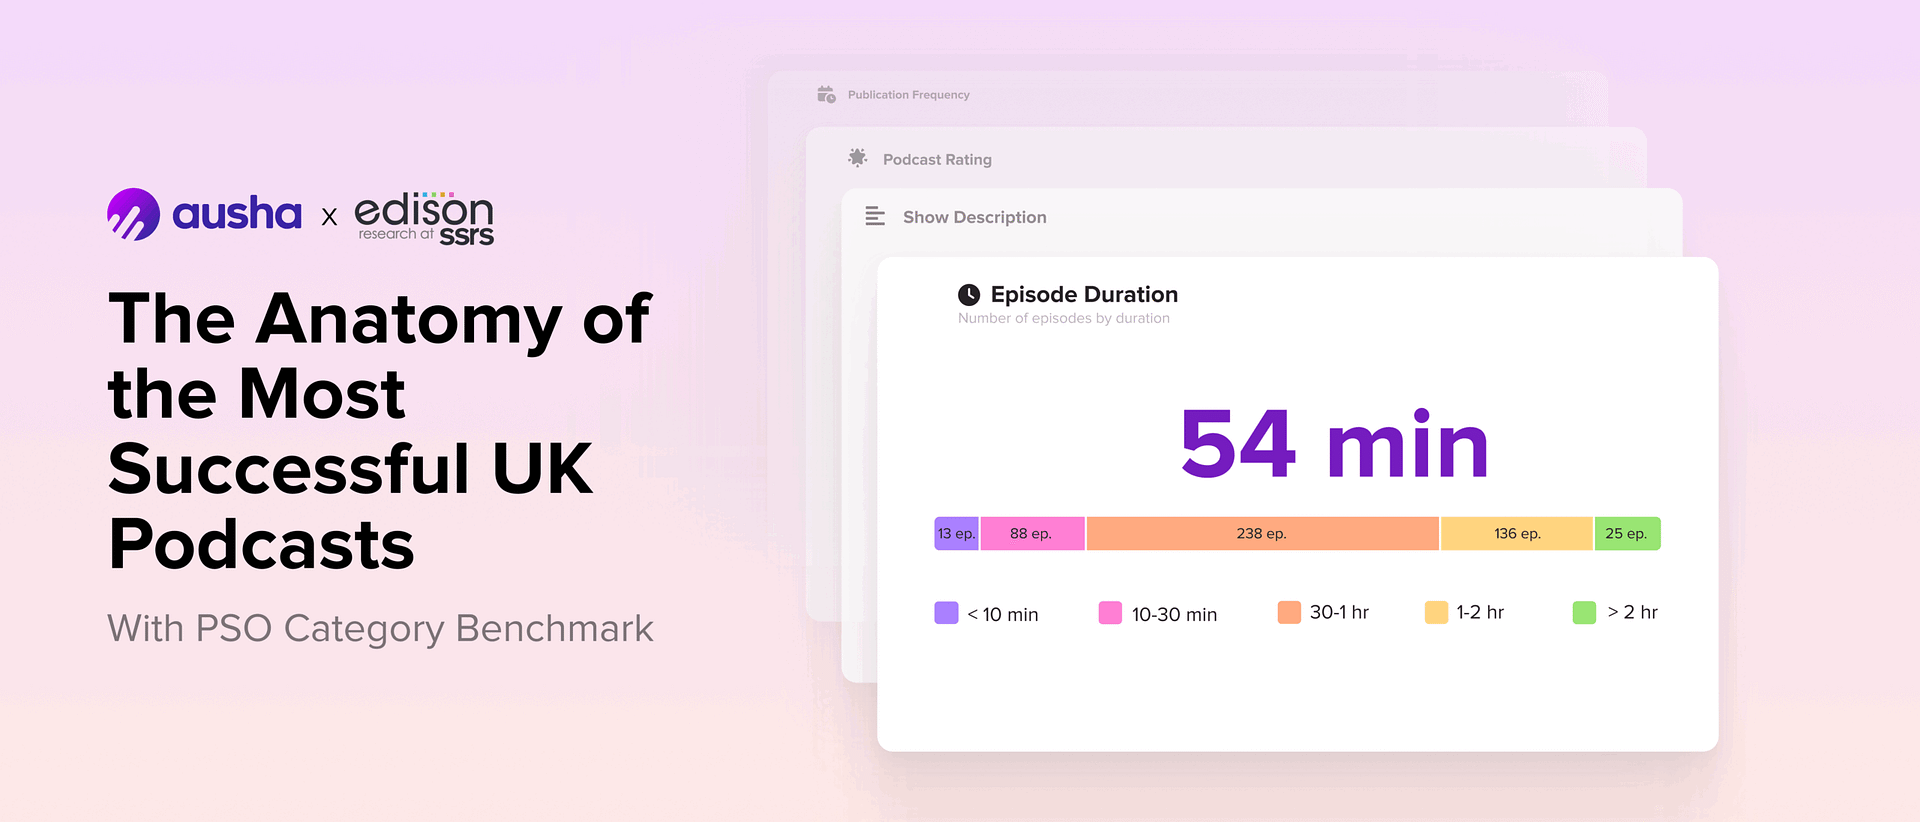Select the orange 30-1 hr legend swatch
The width and height of the screenshot is (1920, 822).
(x=1289, y=612)
